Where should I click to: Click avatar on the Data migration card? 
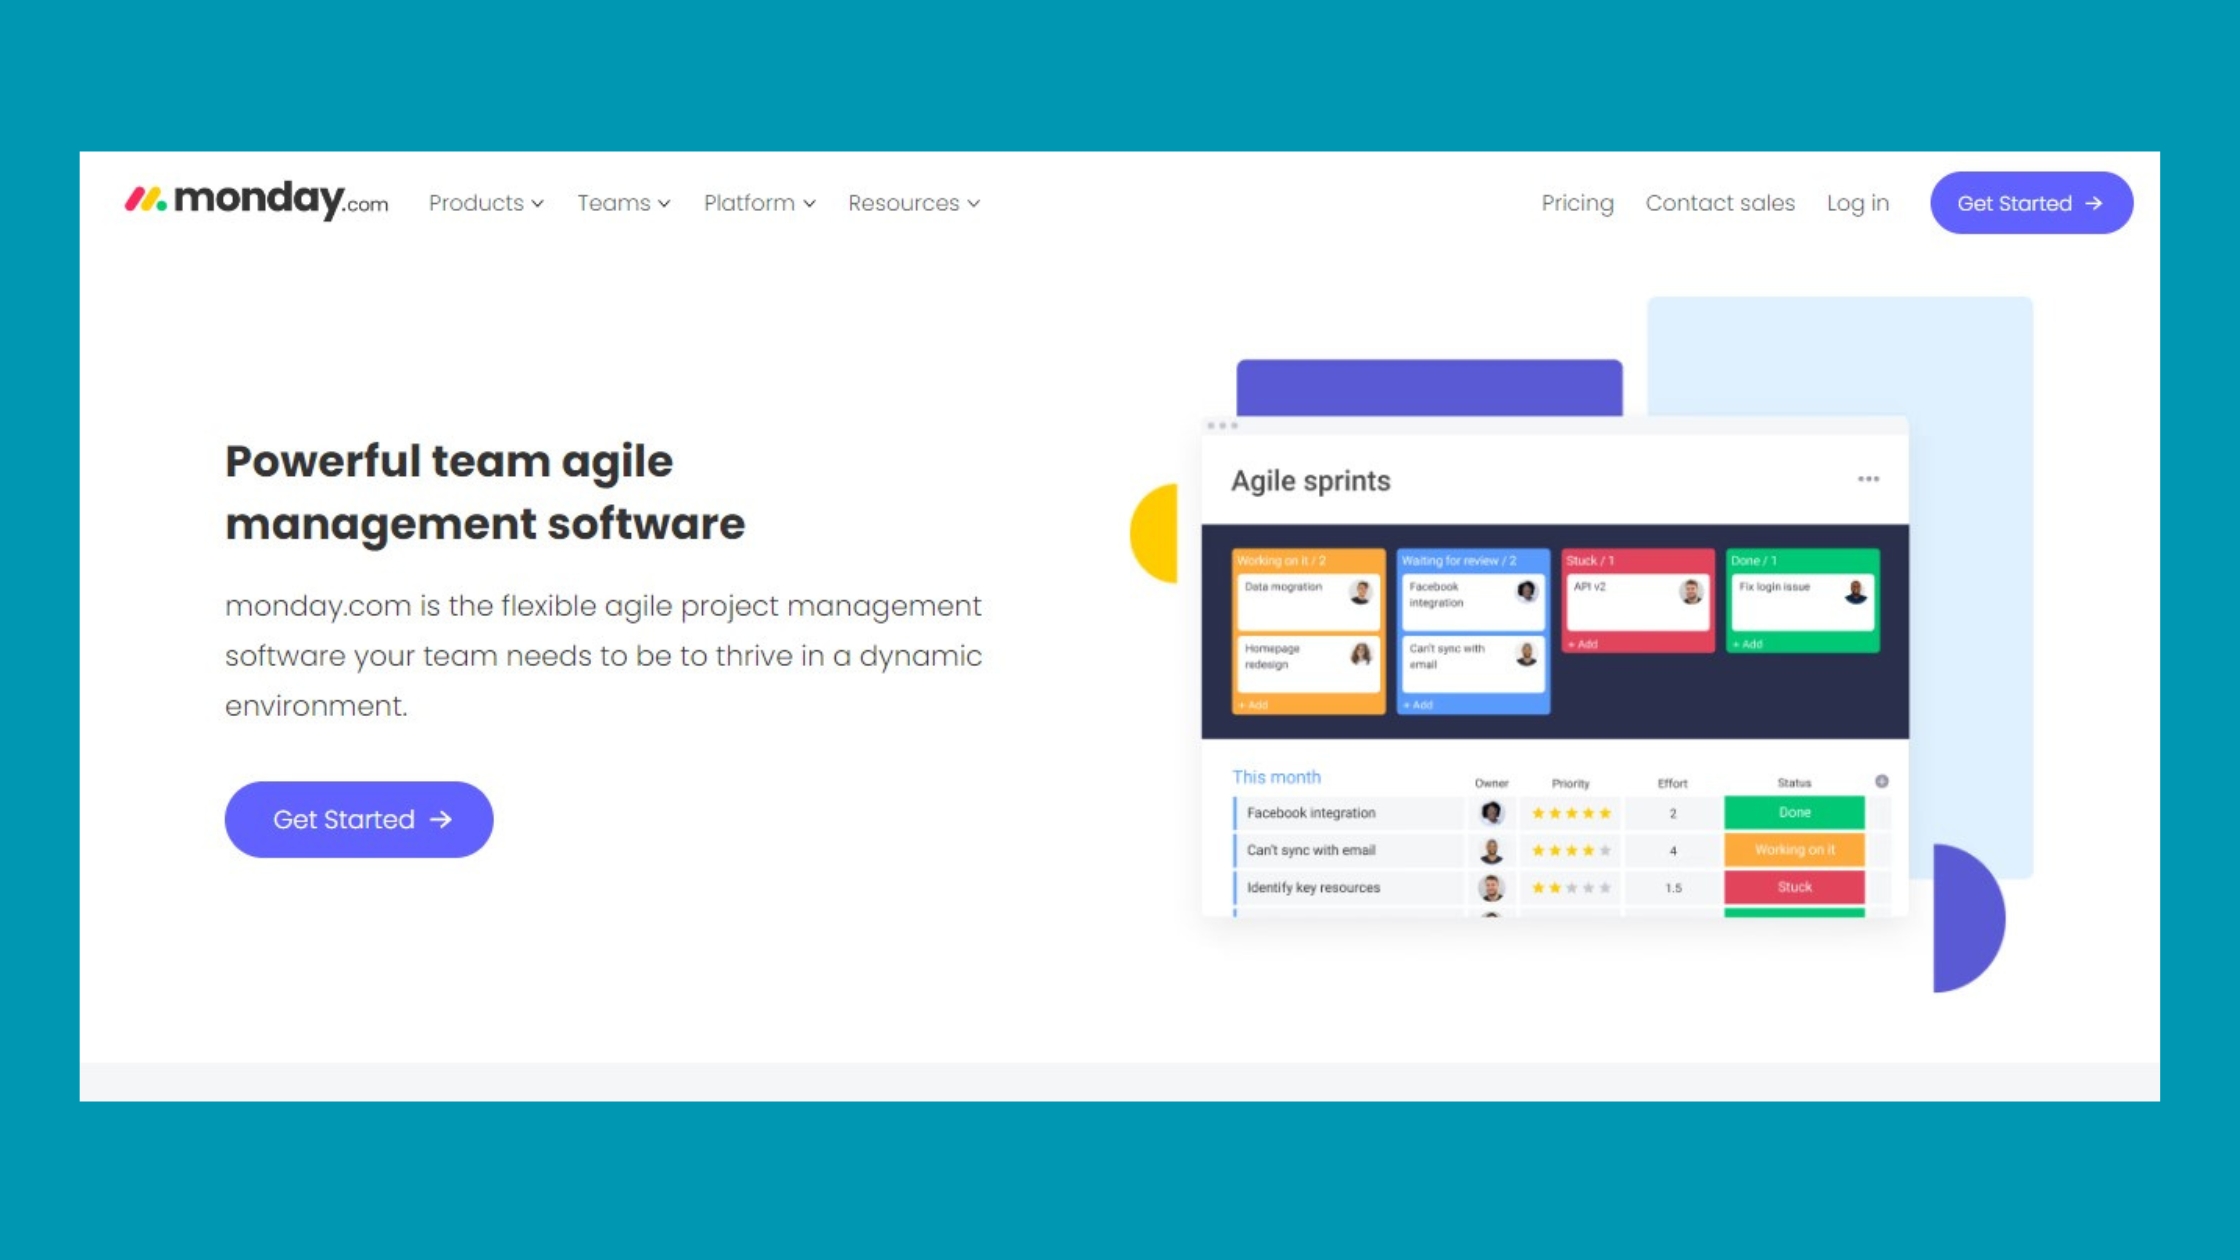point(1360,592)
